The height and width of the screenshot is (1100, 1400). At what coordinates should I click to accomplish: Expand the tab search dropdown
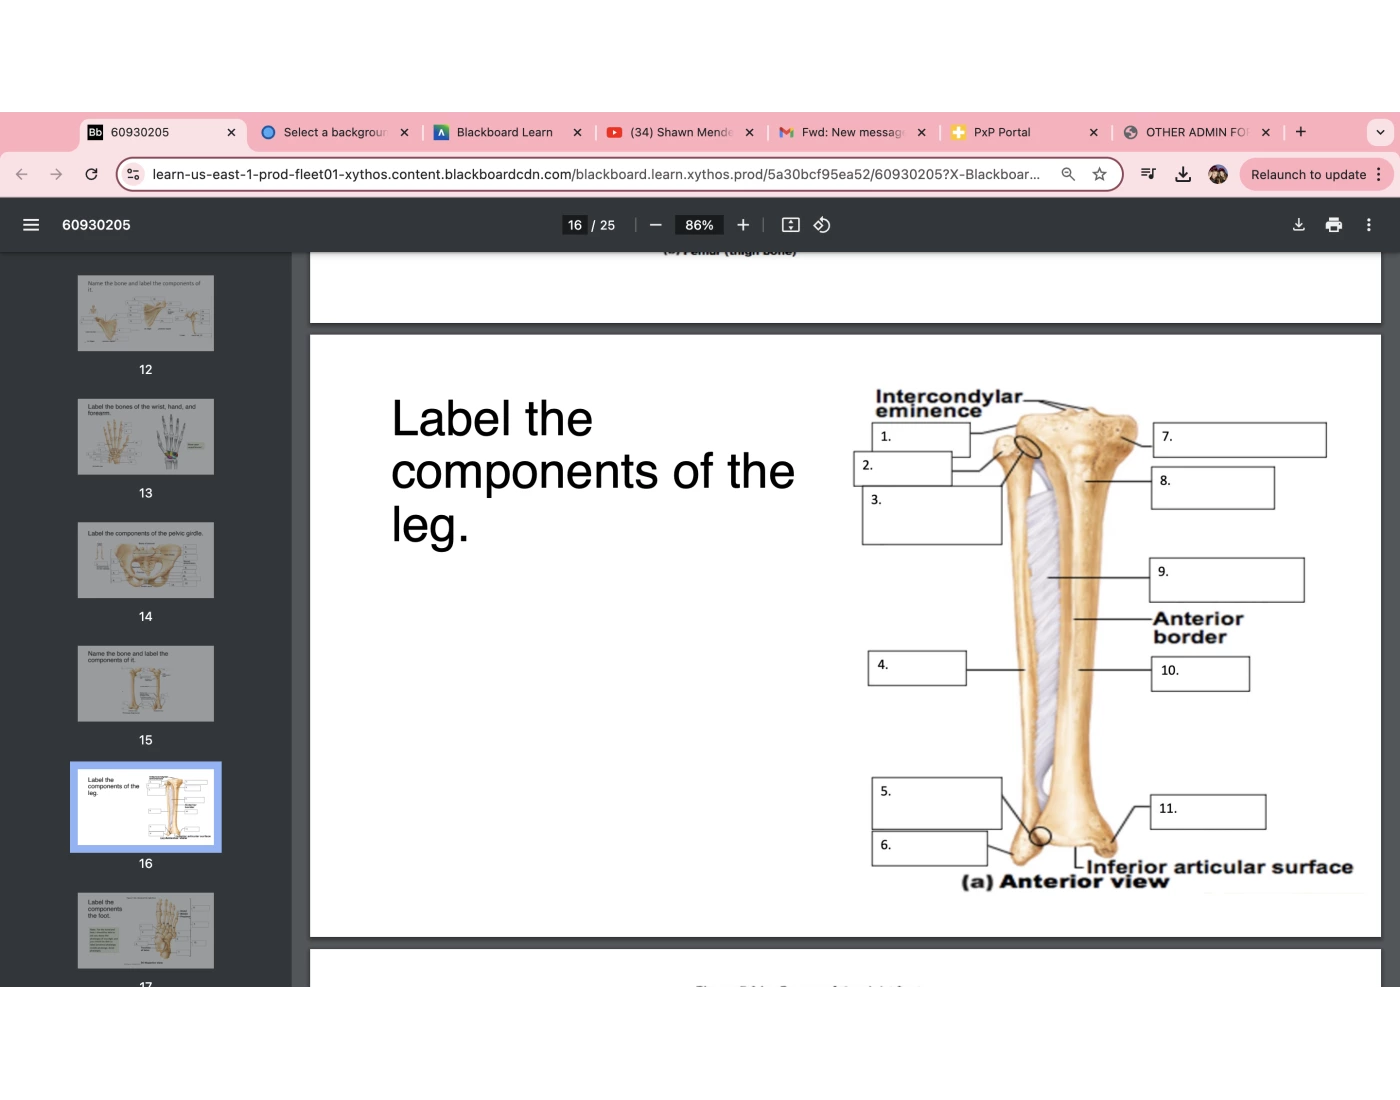(1380, 132)
